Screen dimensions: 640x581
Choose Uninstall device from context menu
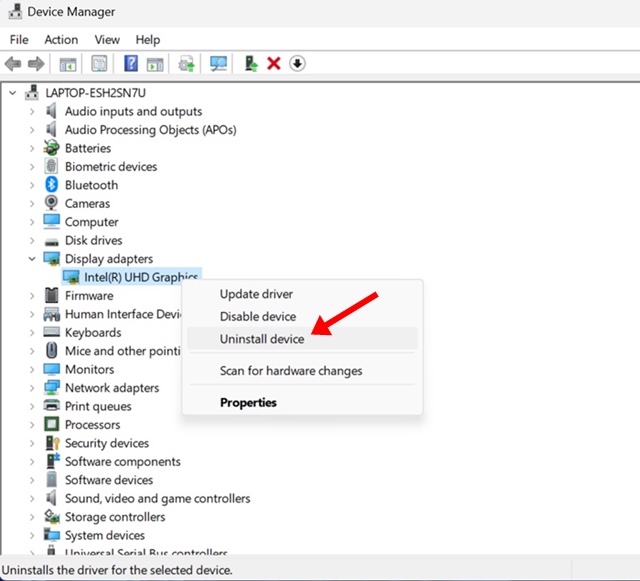[x=262, y=339]
